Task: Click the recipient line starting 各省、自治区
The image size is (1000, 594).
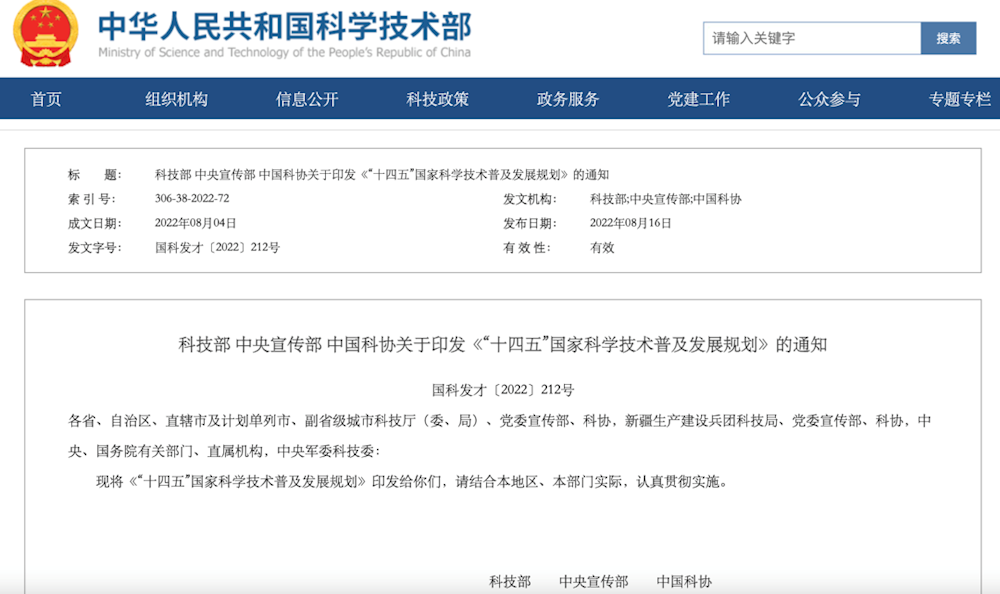Action: click(x=499, y=436)
